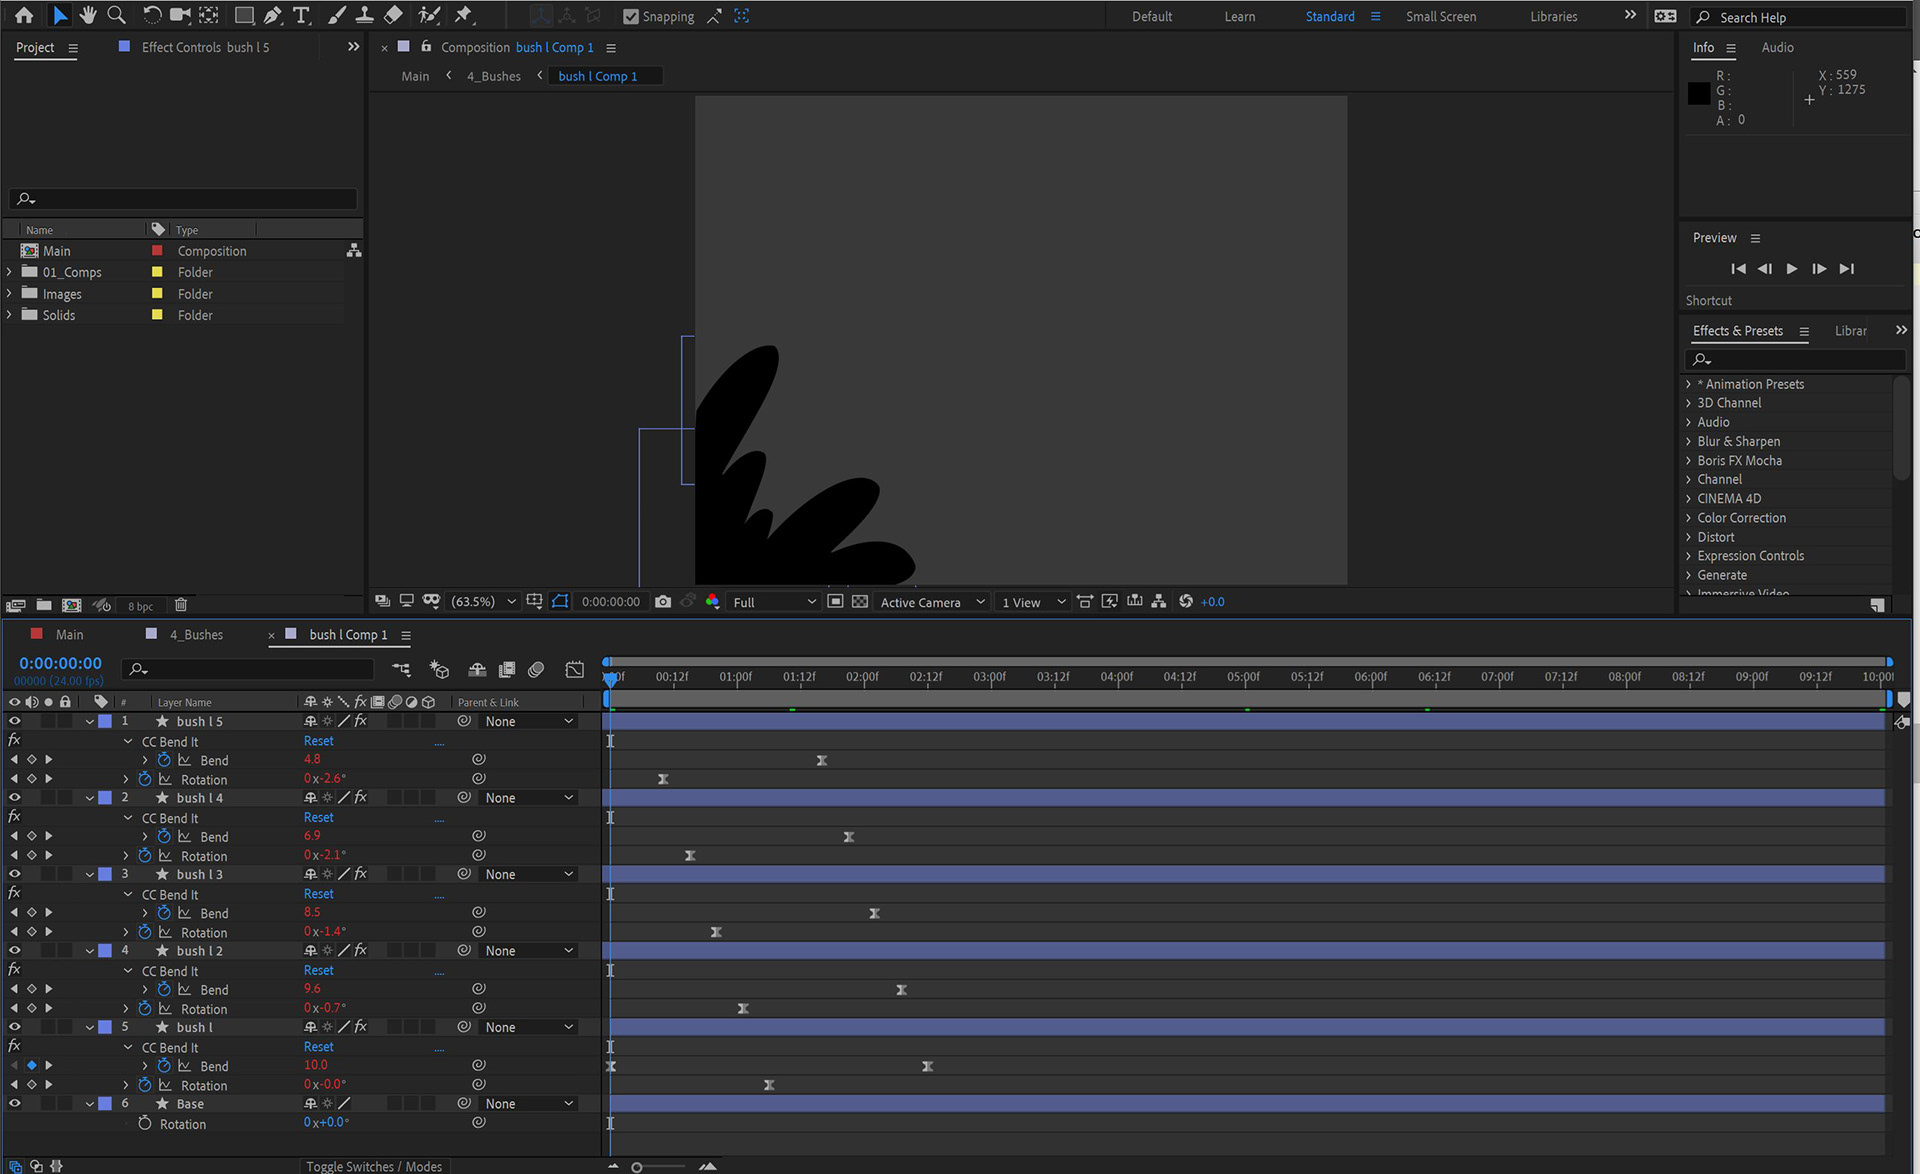Image resolution: width=1920 pixels, height=1174 pixels.
Task: Click Toggle Switches / Modes button
Action: [x=374, y=1166]
